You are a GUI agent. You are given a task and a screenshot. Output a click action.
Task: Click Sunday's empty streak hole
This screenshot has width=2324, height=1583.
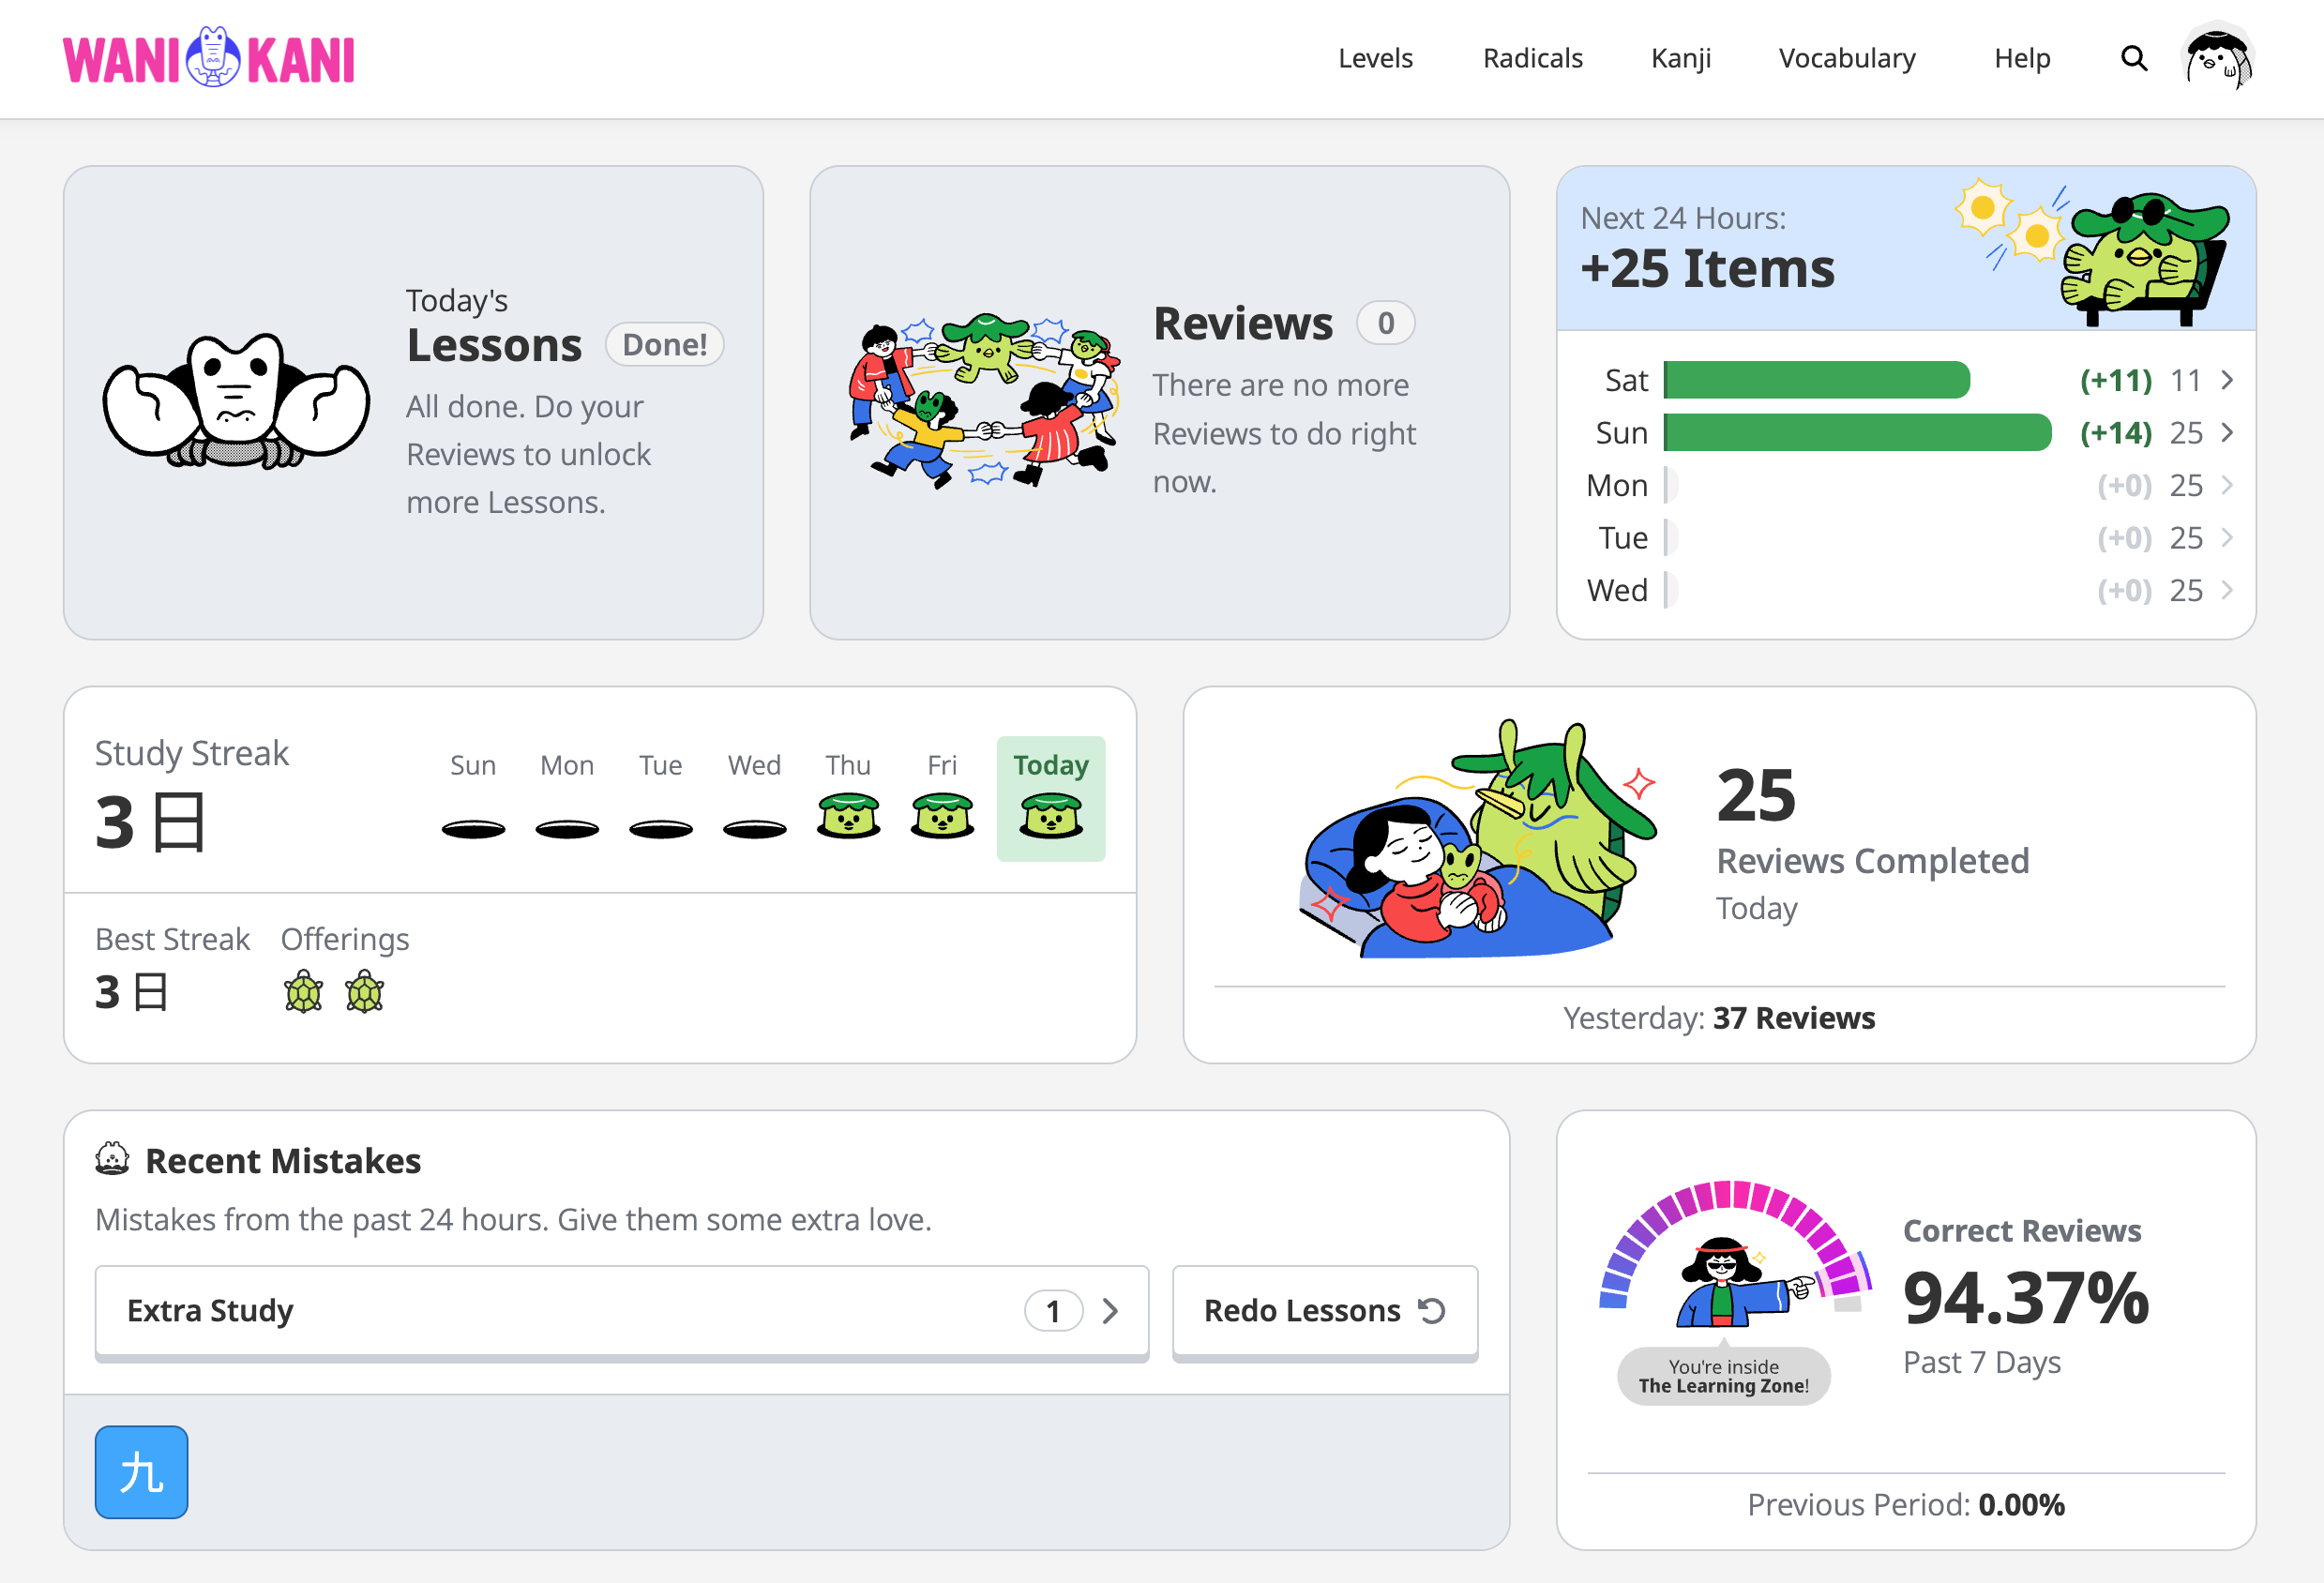pyautogui.click(x=473, y=829)
